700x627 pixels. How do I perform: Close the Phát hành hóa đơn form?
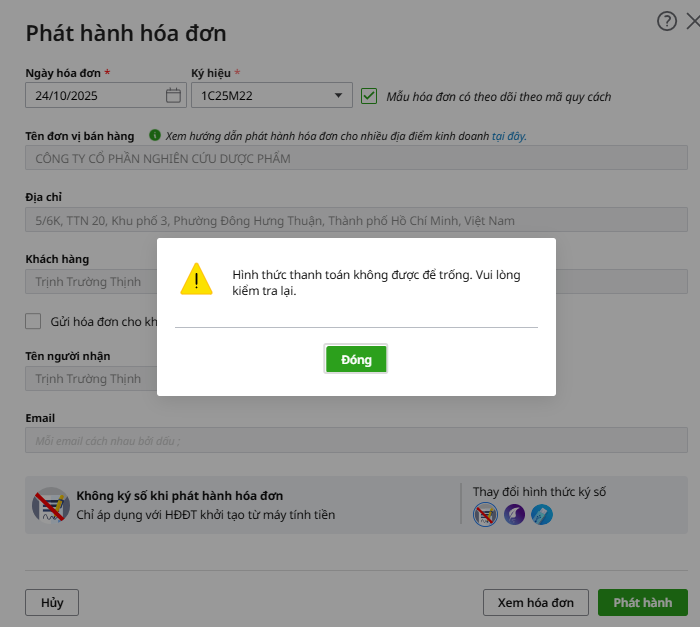pyautogui.click(x=692, y=22)
